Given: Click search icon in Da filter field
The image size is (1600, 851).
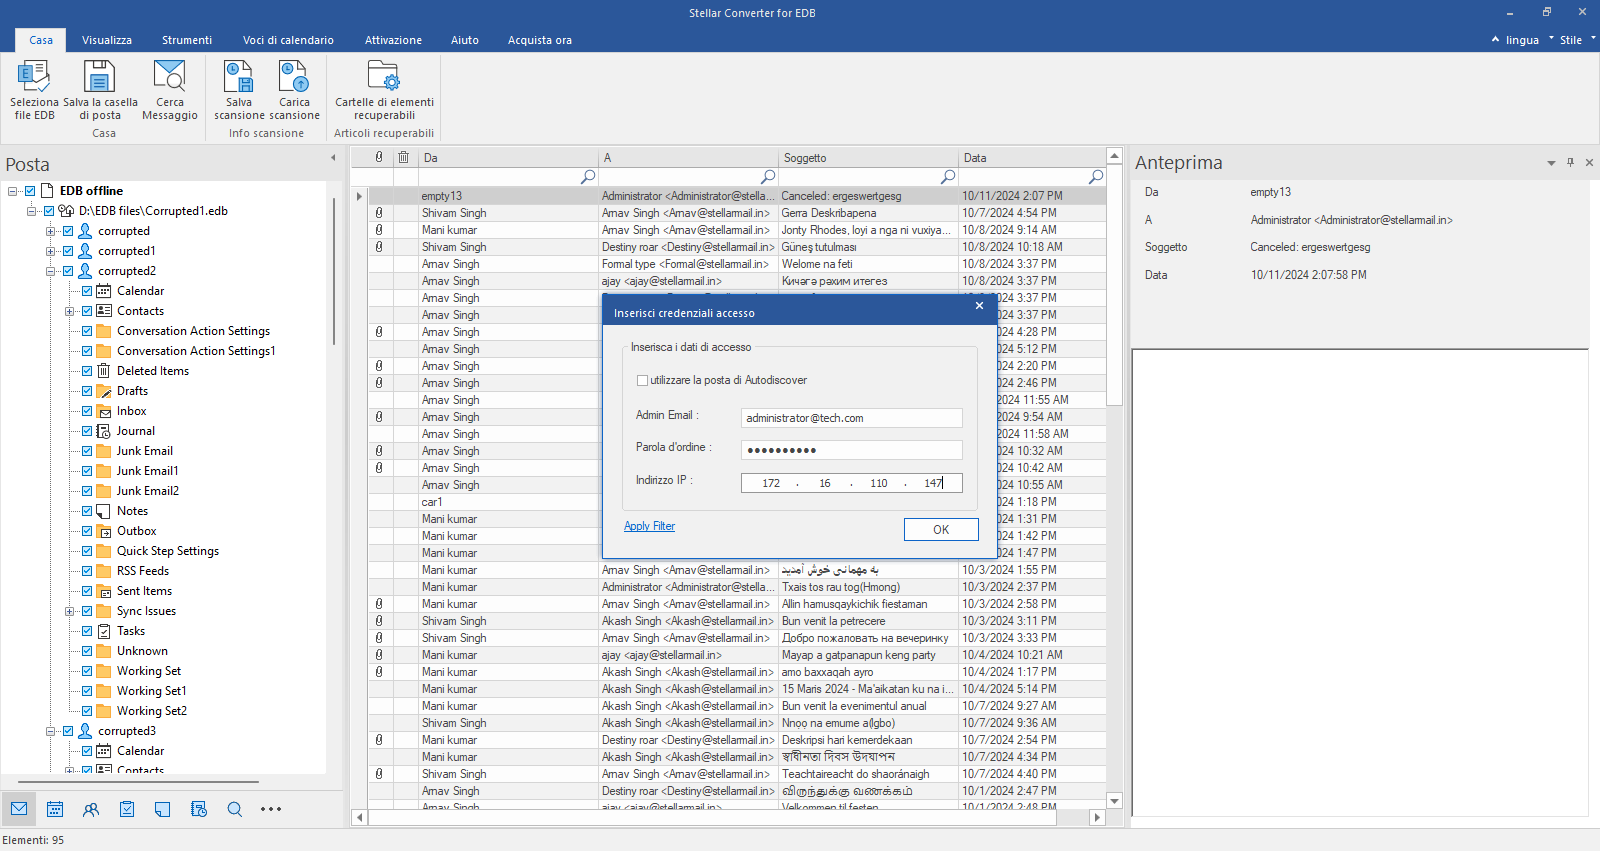Looking at the screenshot, I should [x=588, y=176].
